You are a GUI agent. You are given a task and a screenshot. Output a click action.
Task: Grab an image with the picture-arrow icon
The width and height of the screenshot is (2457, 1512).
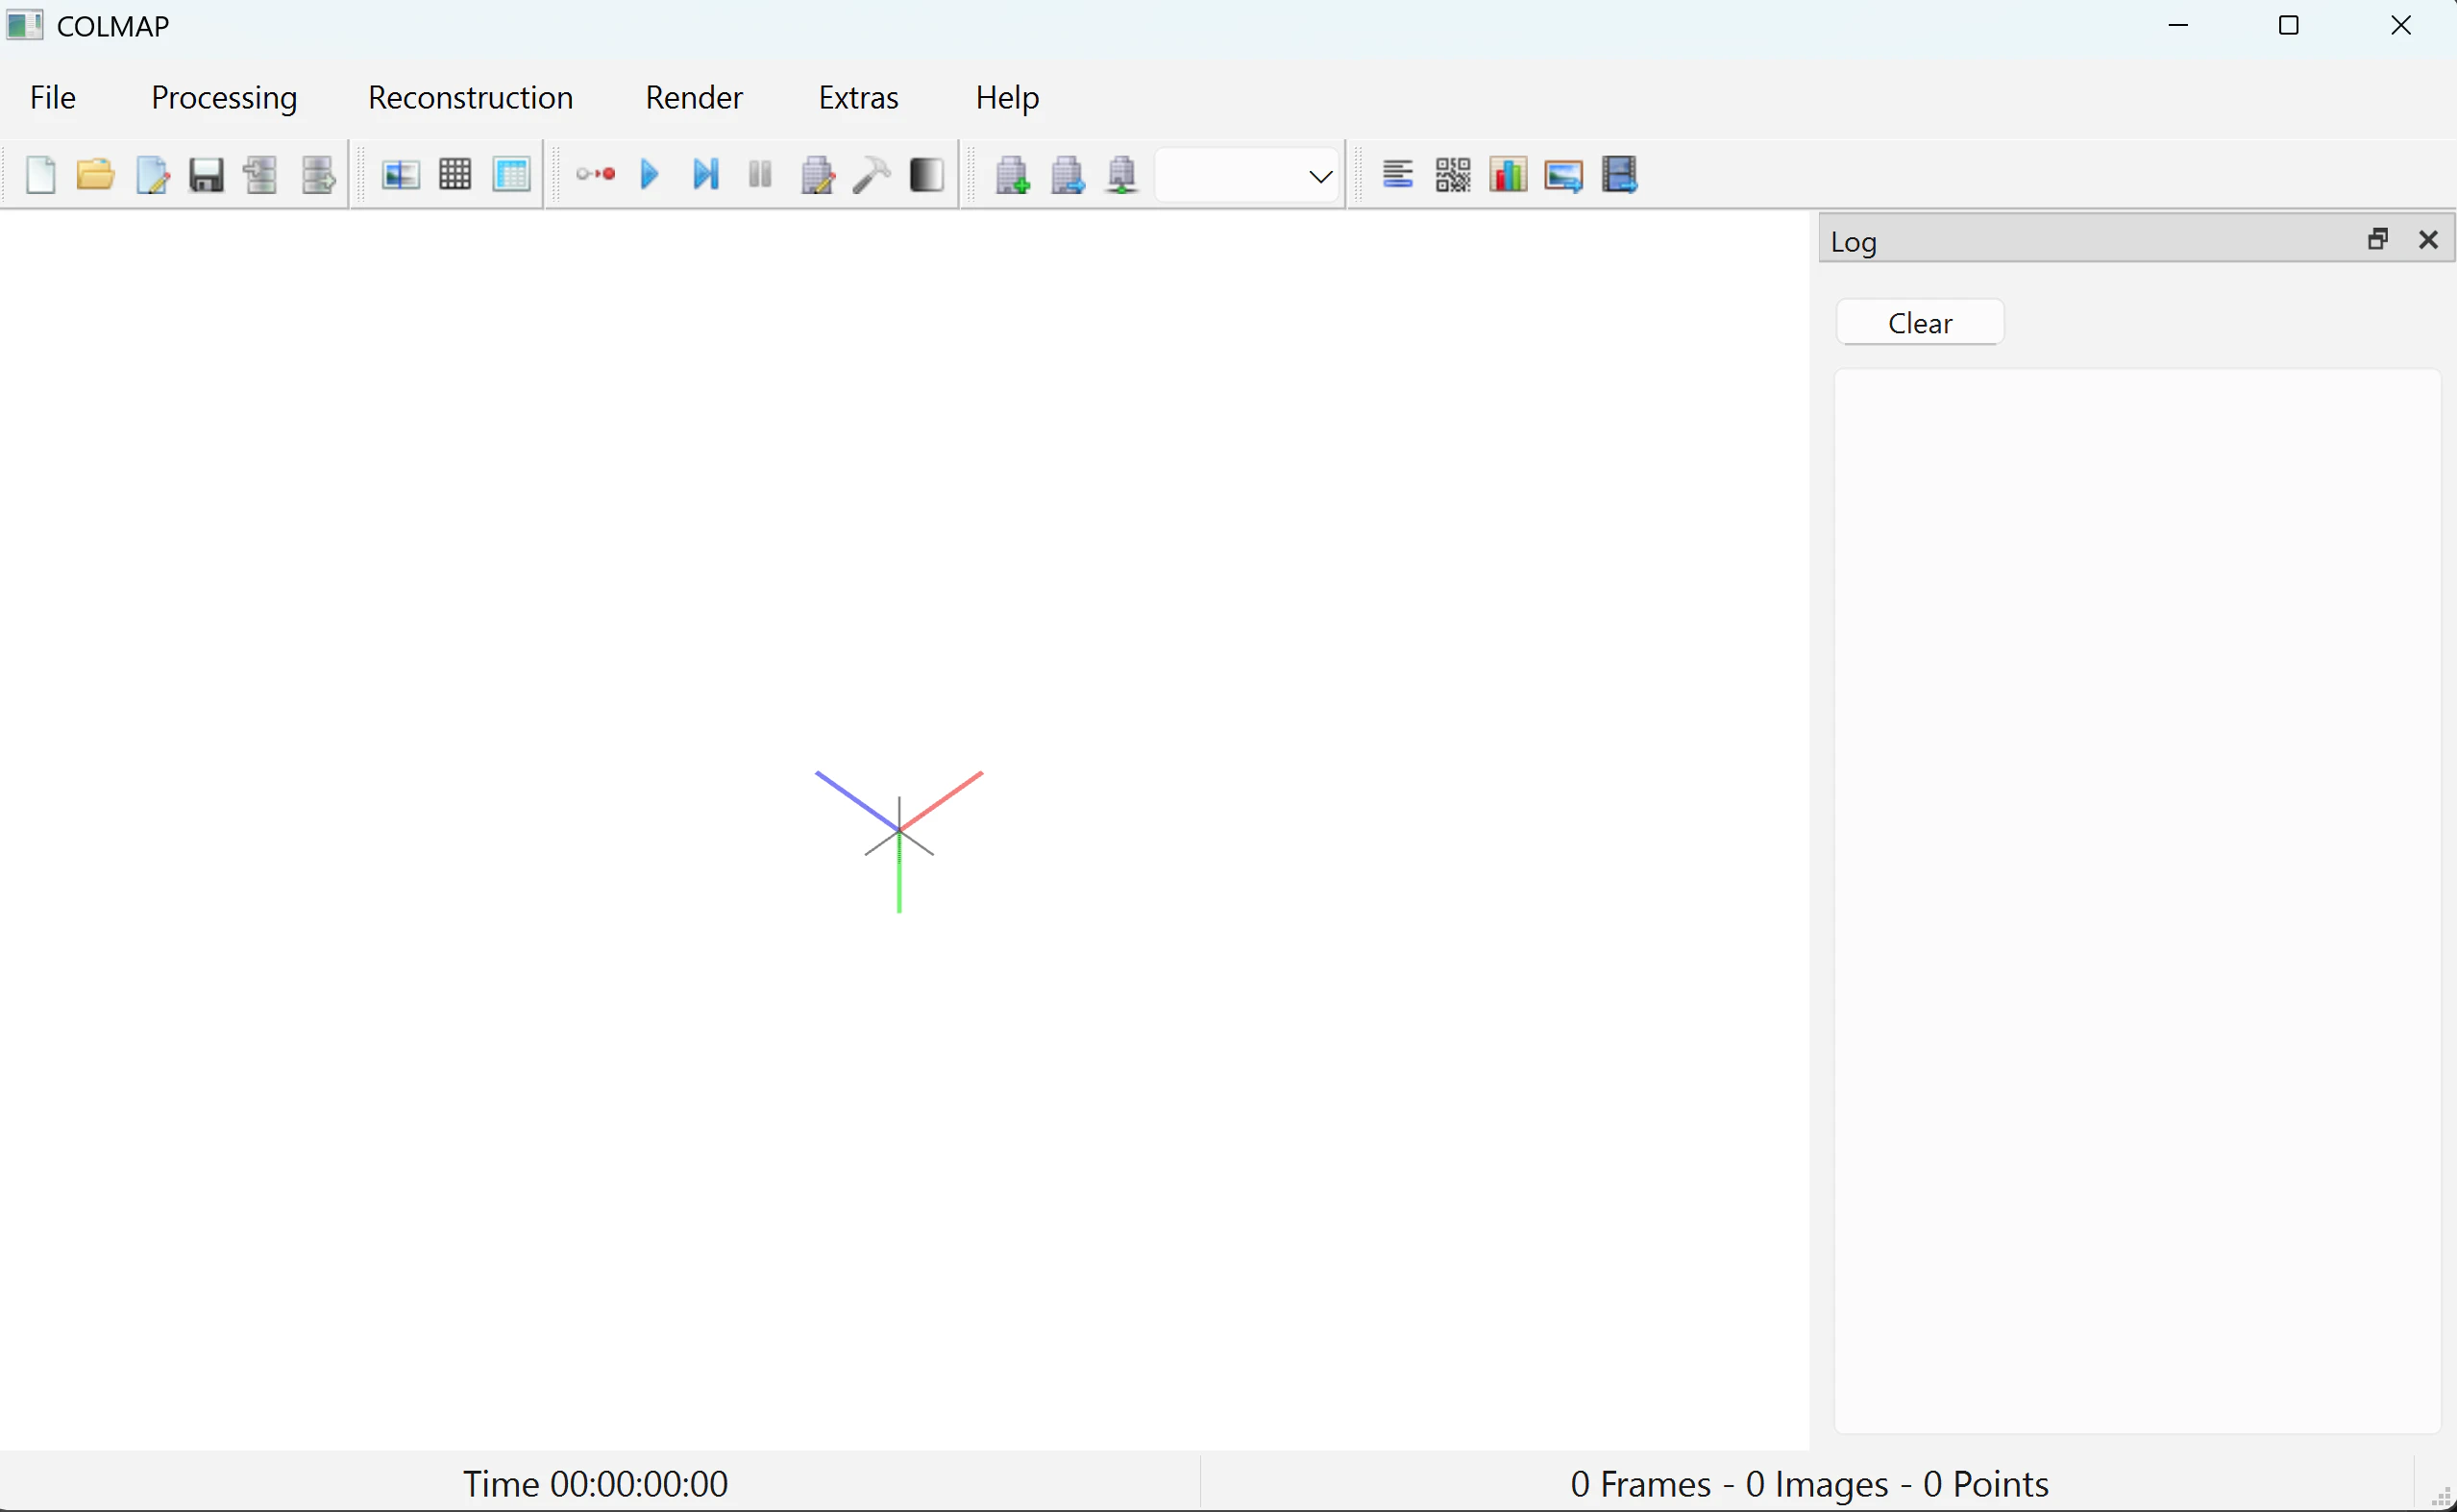(1563, 175)
